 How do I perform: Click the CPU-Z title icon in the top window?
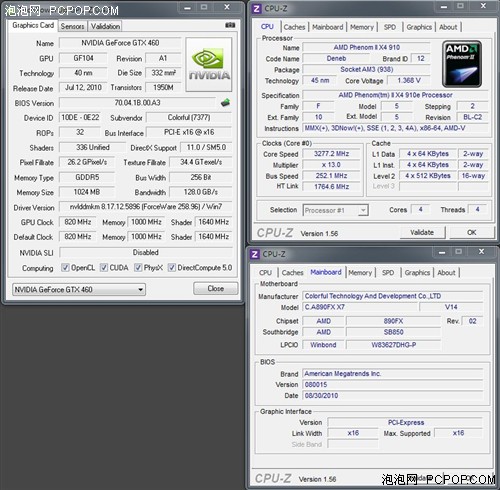tap(256, 8)
